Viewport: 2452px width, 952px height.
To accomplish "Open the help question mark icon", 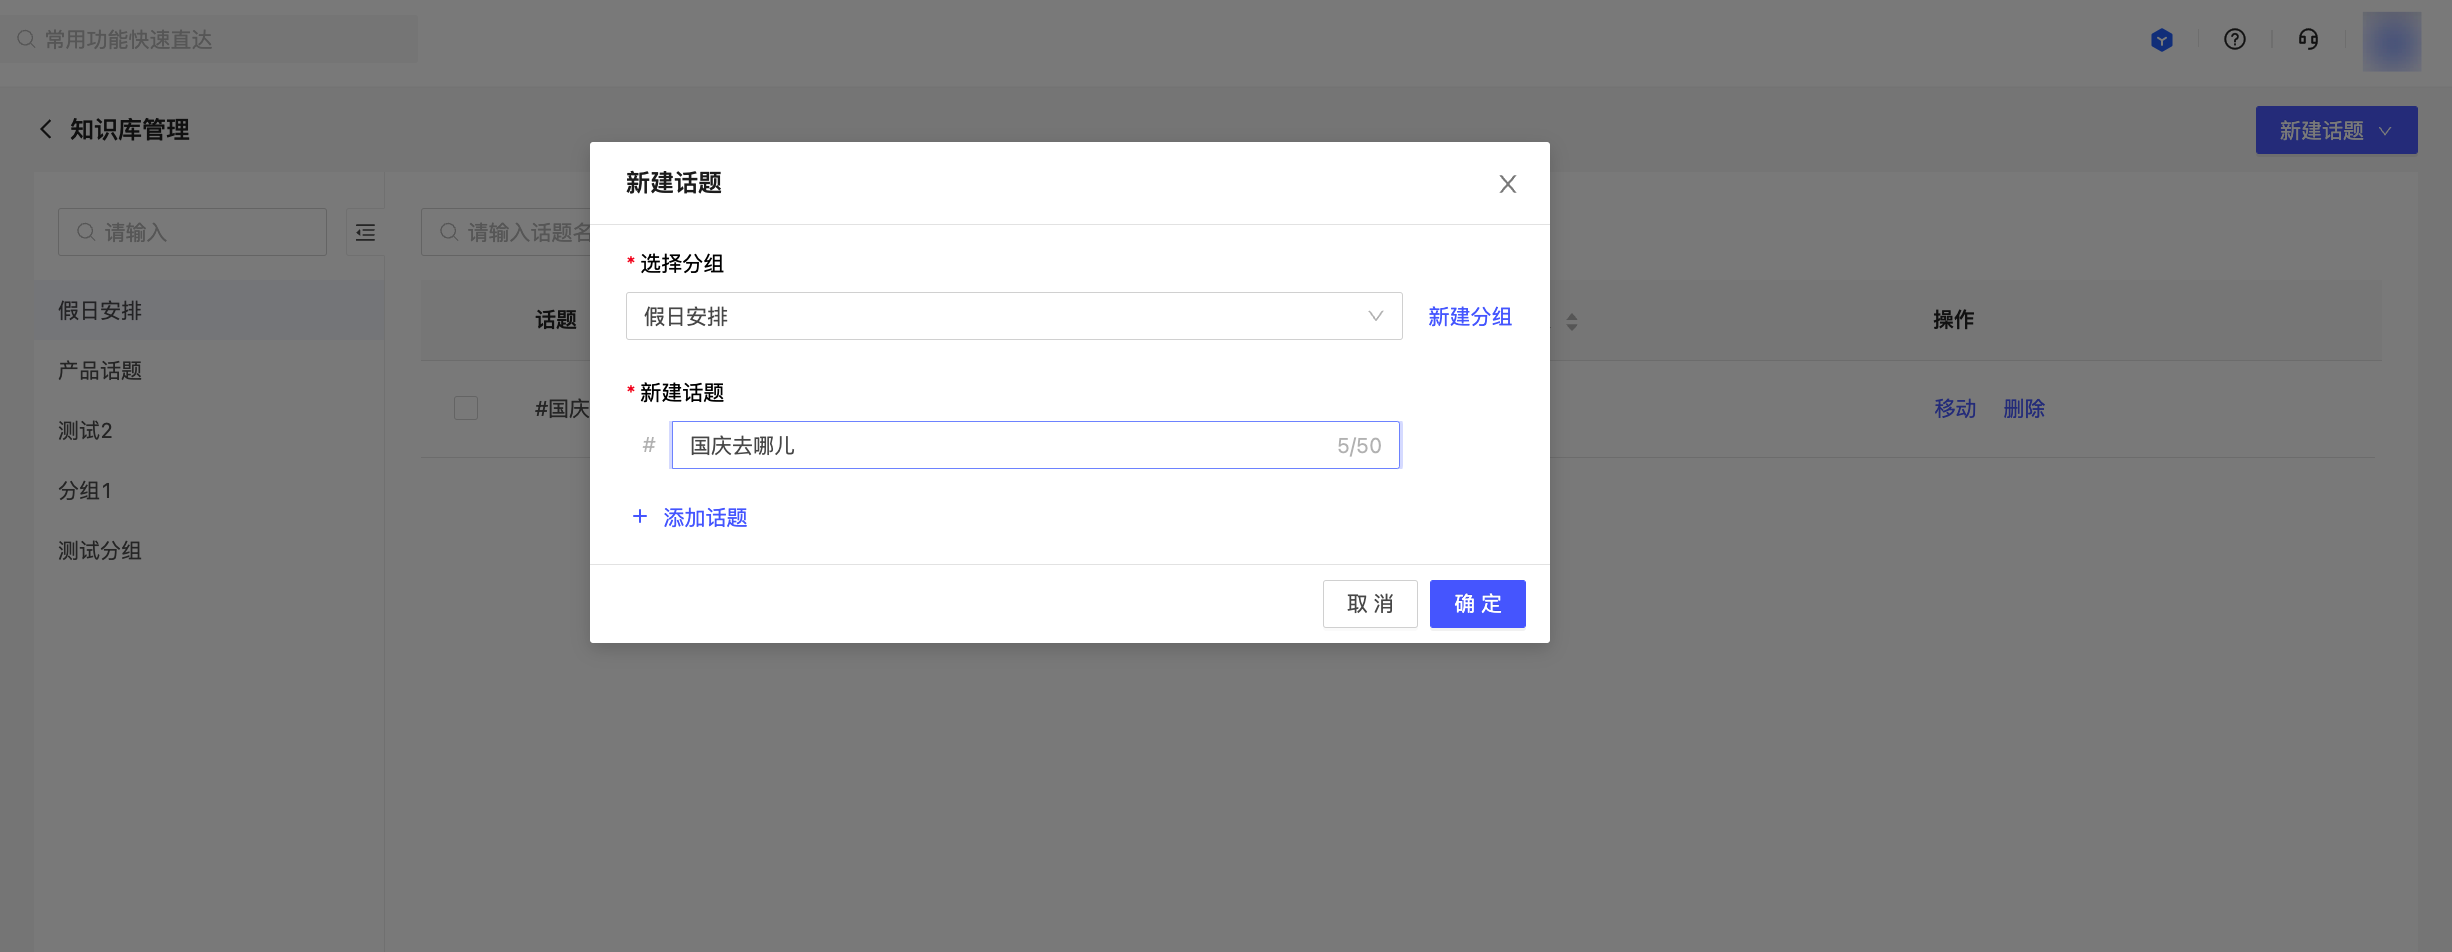I will tap(2235, 39).
